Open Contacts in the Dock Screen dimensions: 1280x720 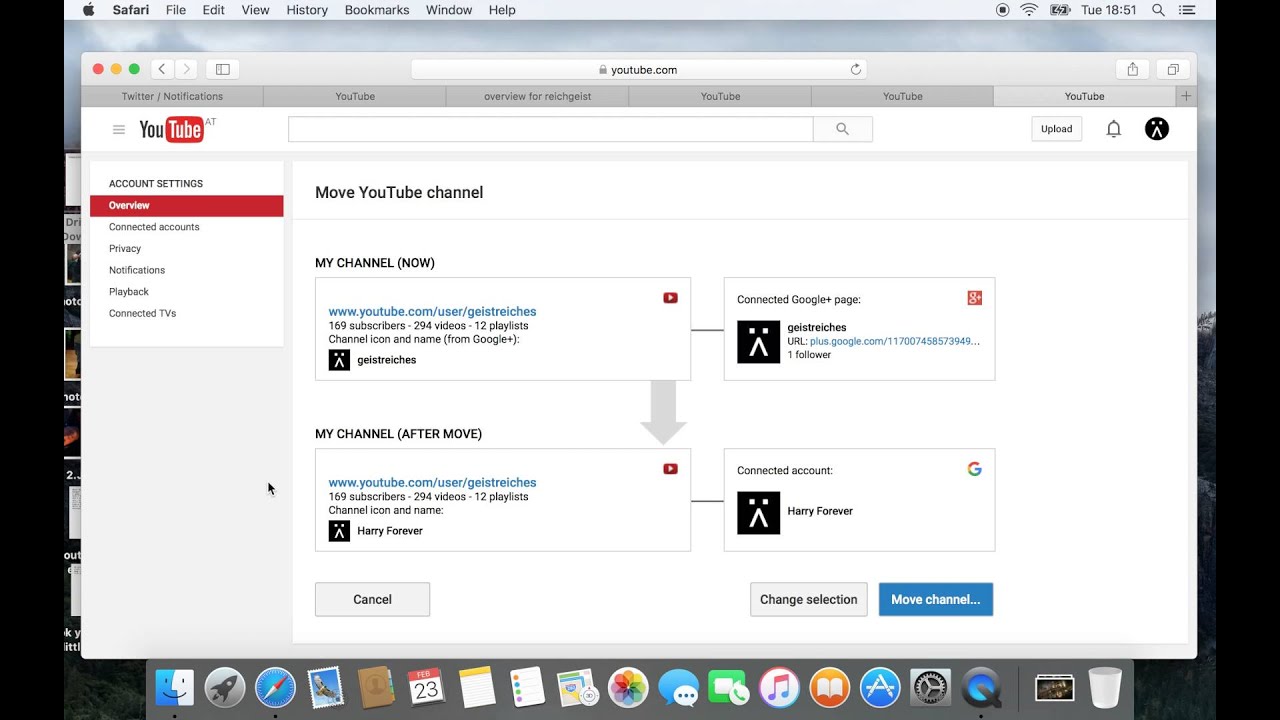click(376, 688)
